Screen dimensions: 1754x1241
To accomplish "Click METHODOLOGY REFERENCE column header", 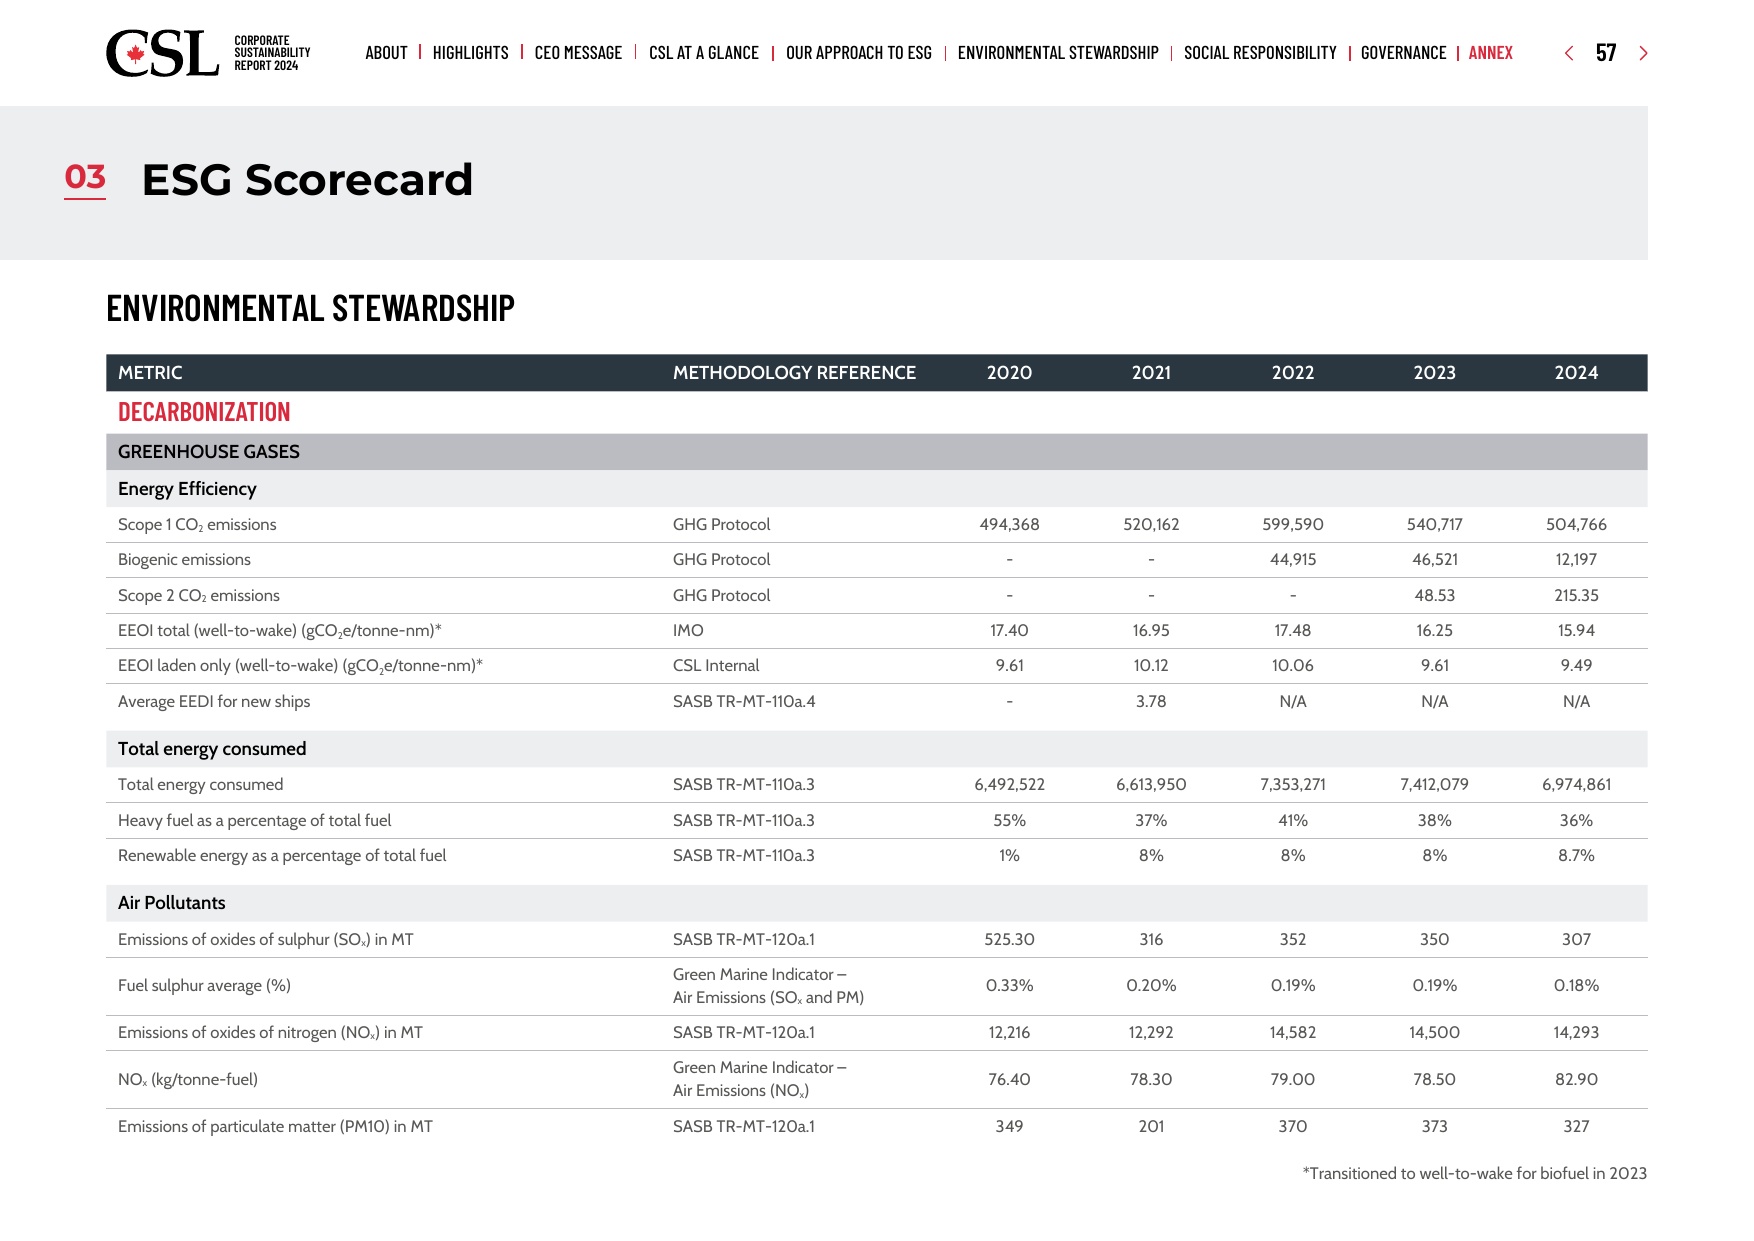I will pyautogui.click(x=794, y=373).
